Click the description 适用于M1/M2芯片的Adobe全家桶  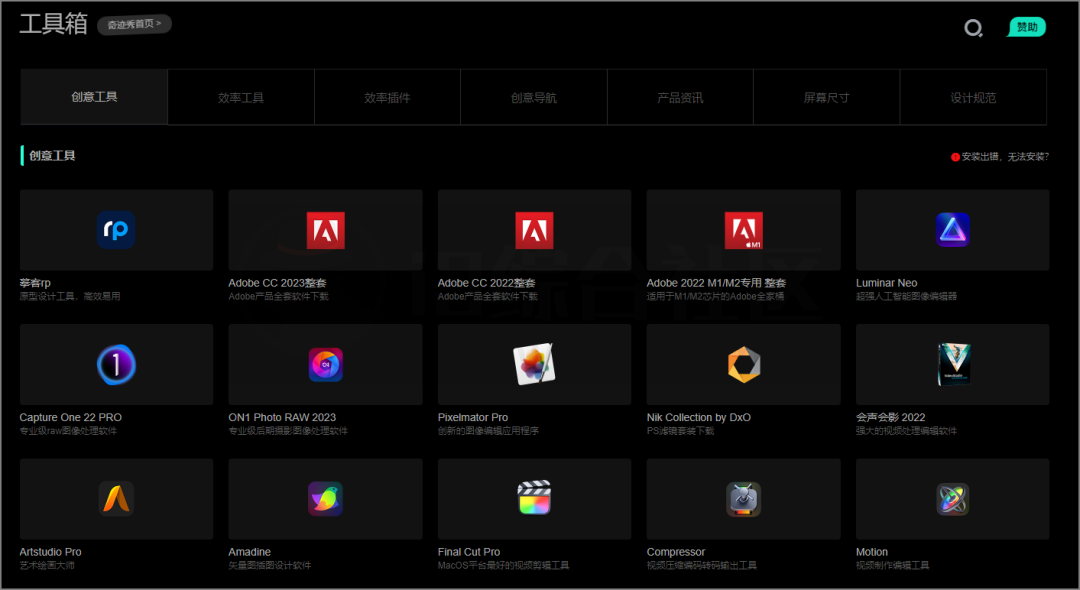[x=716, y=297]
